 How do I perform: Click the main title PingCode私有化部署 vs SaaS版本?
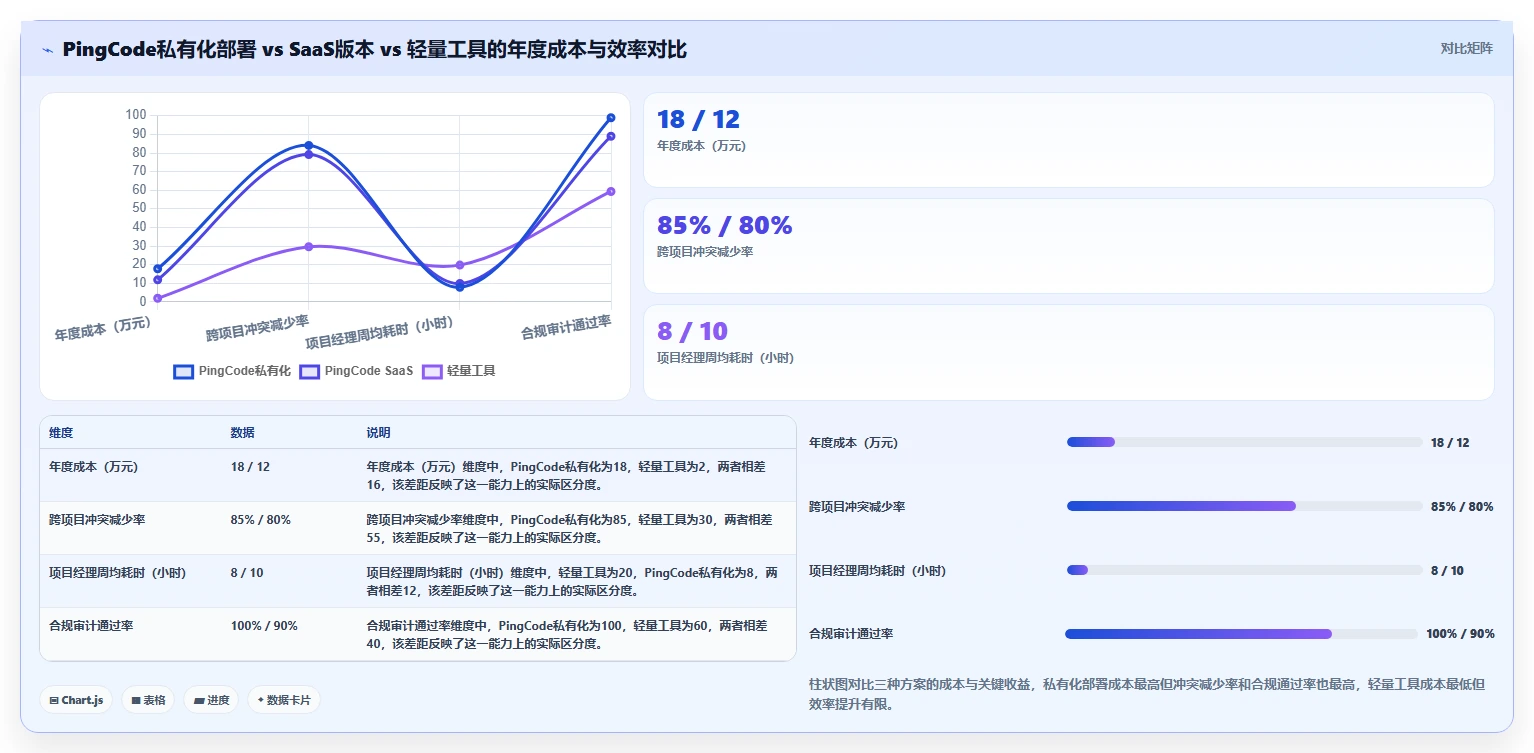(x=375, y=49)
